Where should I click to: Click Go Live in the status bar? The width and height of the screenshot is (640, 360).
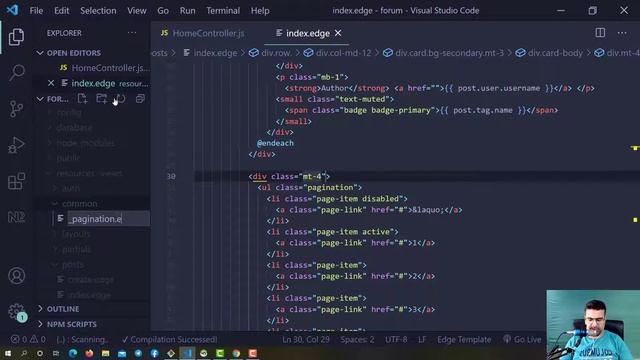pos(522,339)
